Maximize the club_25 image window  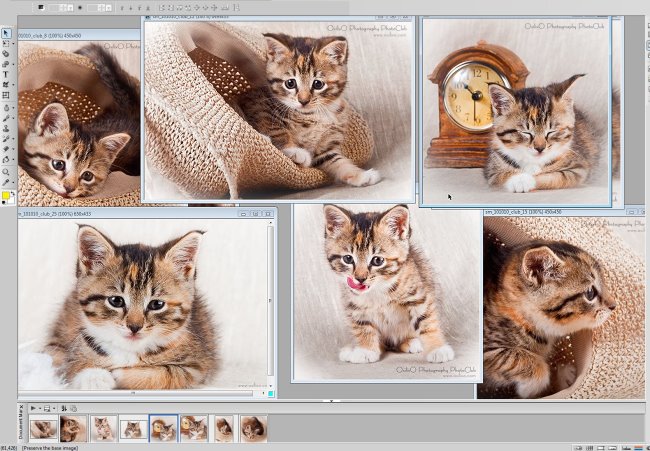click(255, 214)
